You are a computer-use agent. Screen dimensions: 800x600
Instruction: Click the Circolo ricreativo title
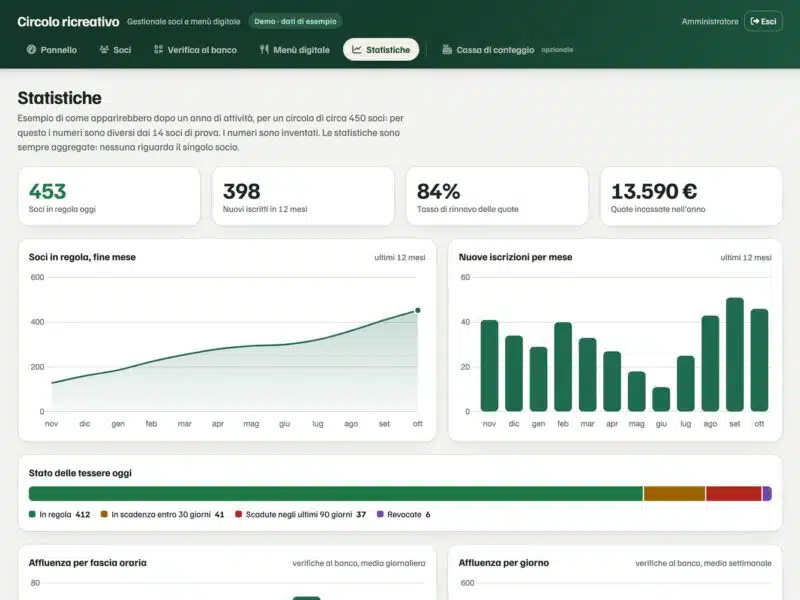point(68,21)
